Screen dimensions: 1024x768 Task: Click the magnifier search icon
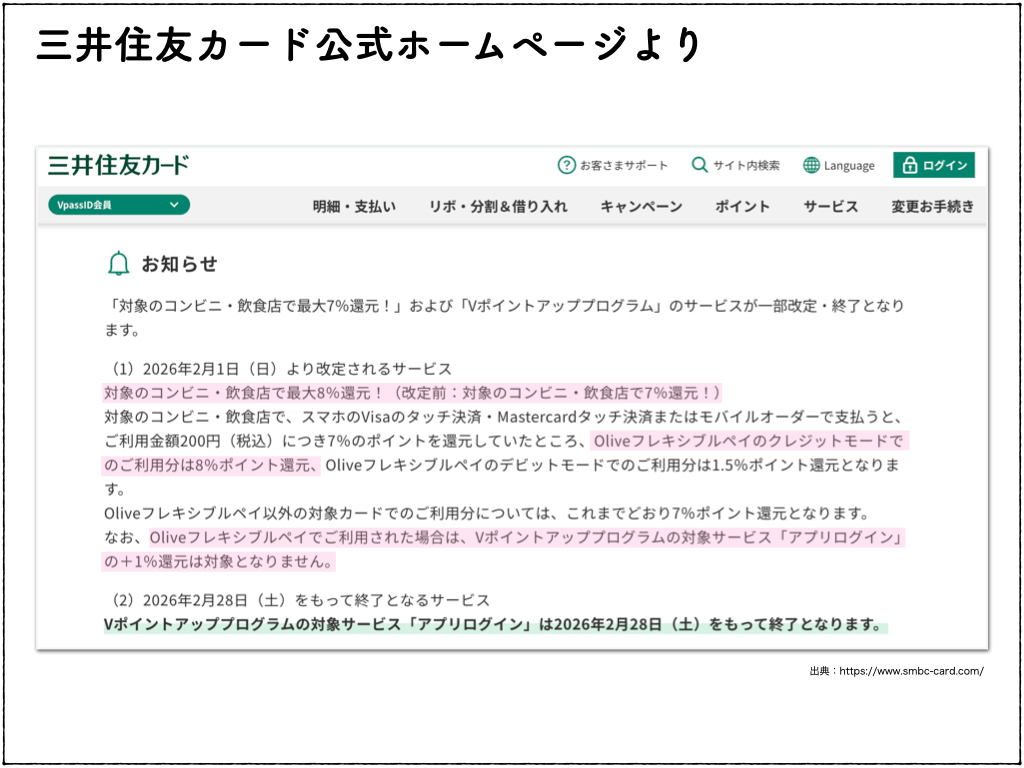(x=699, y=165)
